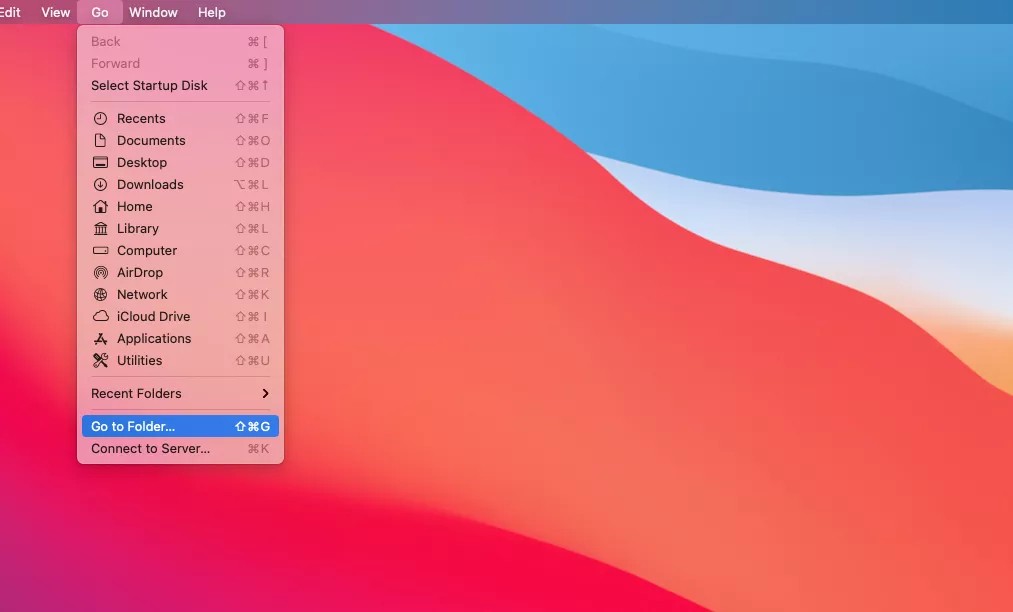Select Startup Disk

[x=149, y=85]
